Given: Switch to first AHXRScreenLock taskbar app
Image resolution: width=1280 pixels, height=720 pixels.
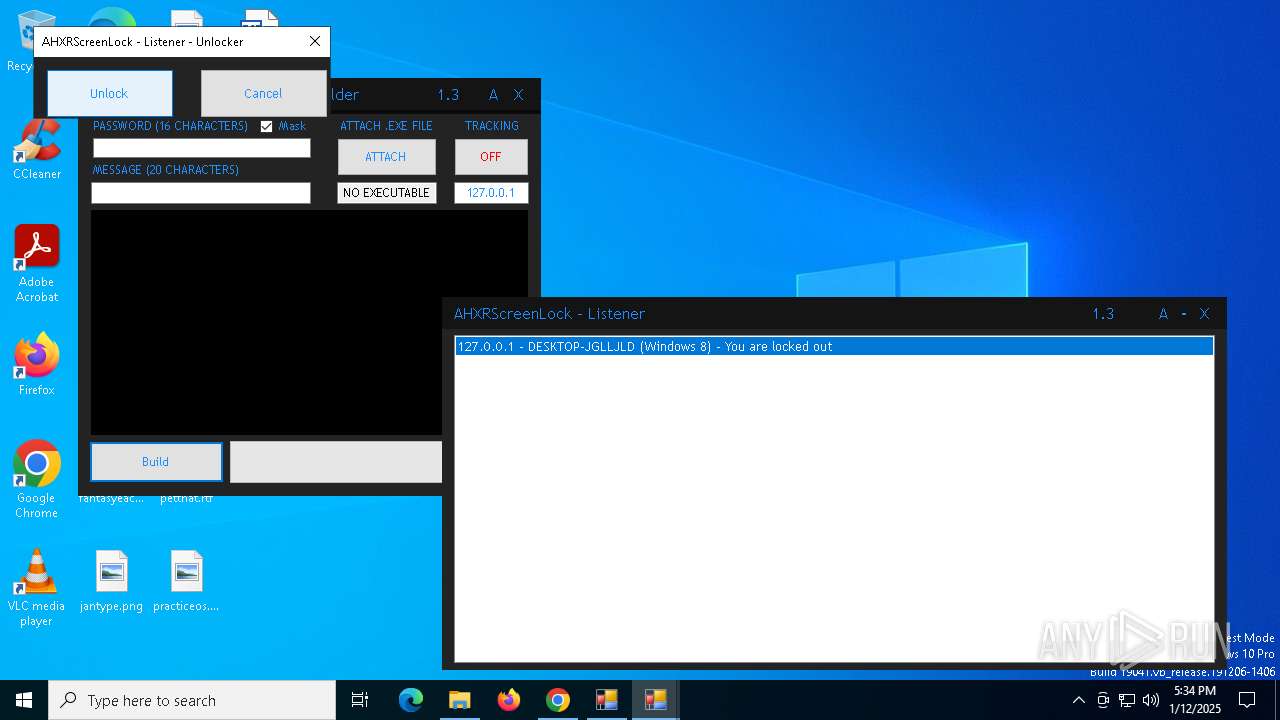Looking at the screenshot, I should click(607, 700).
